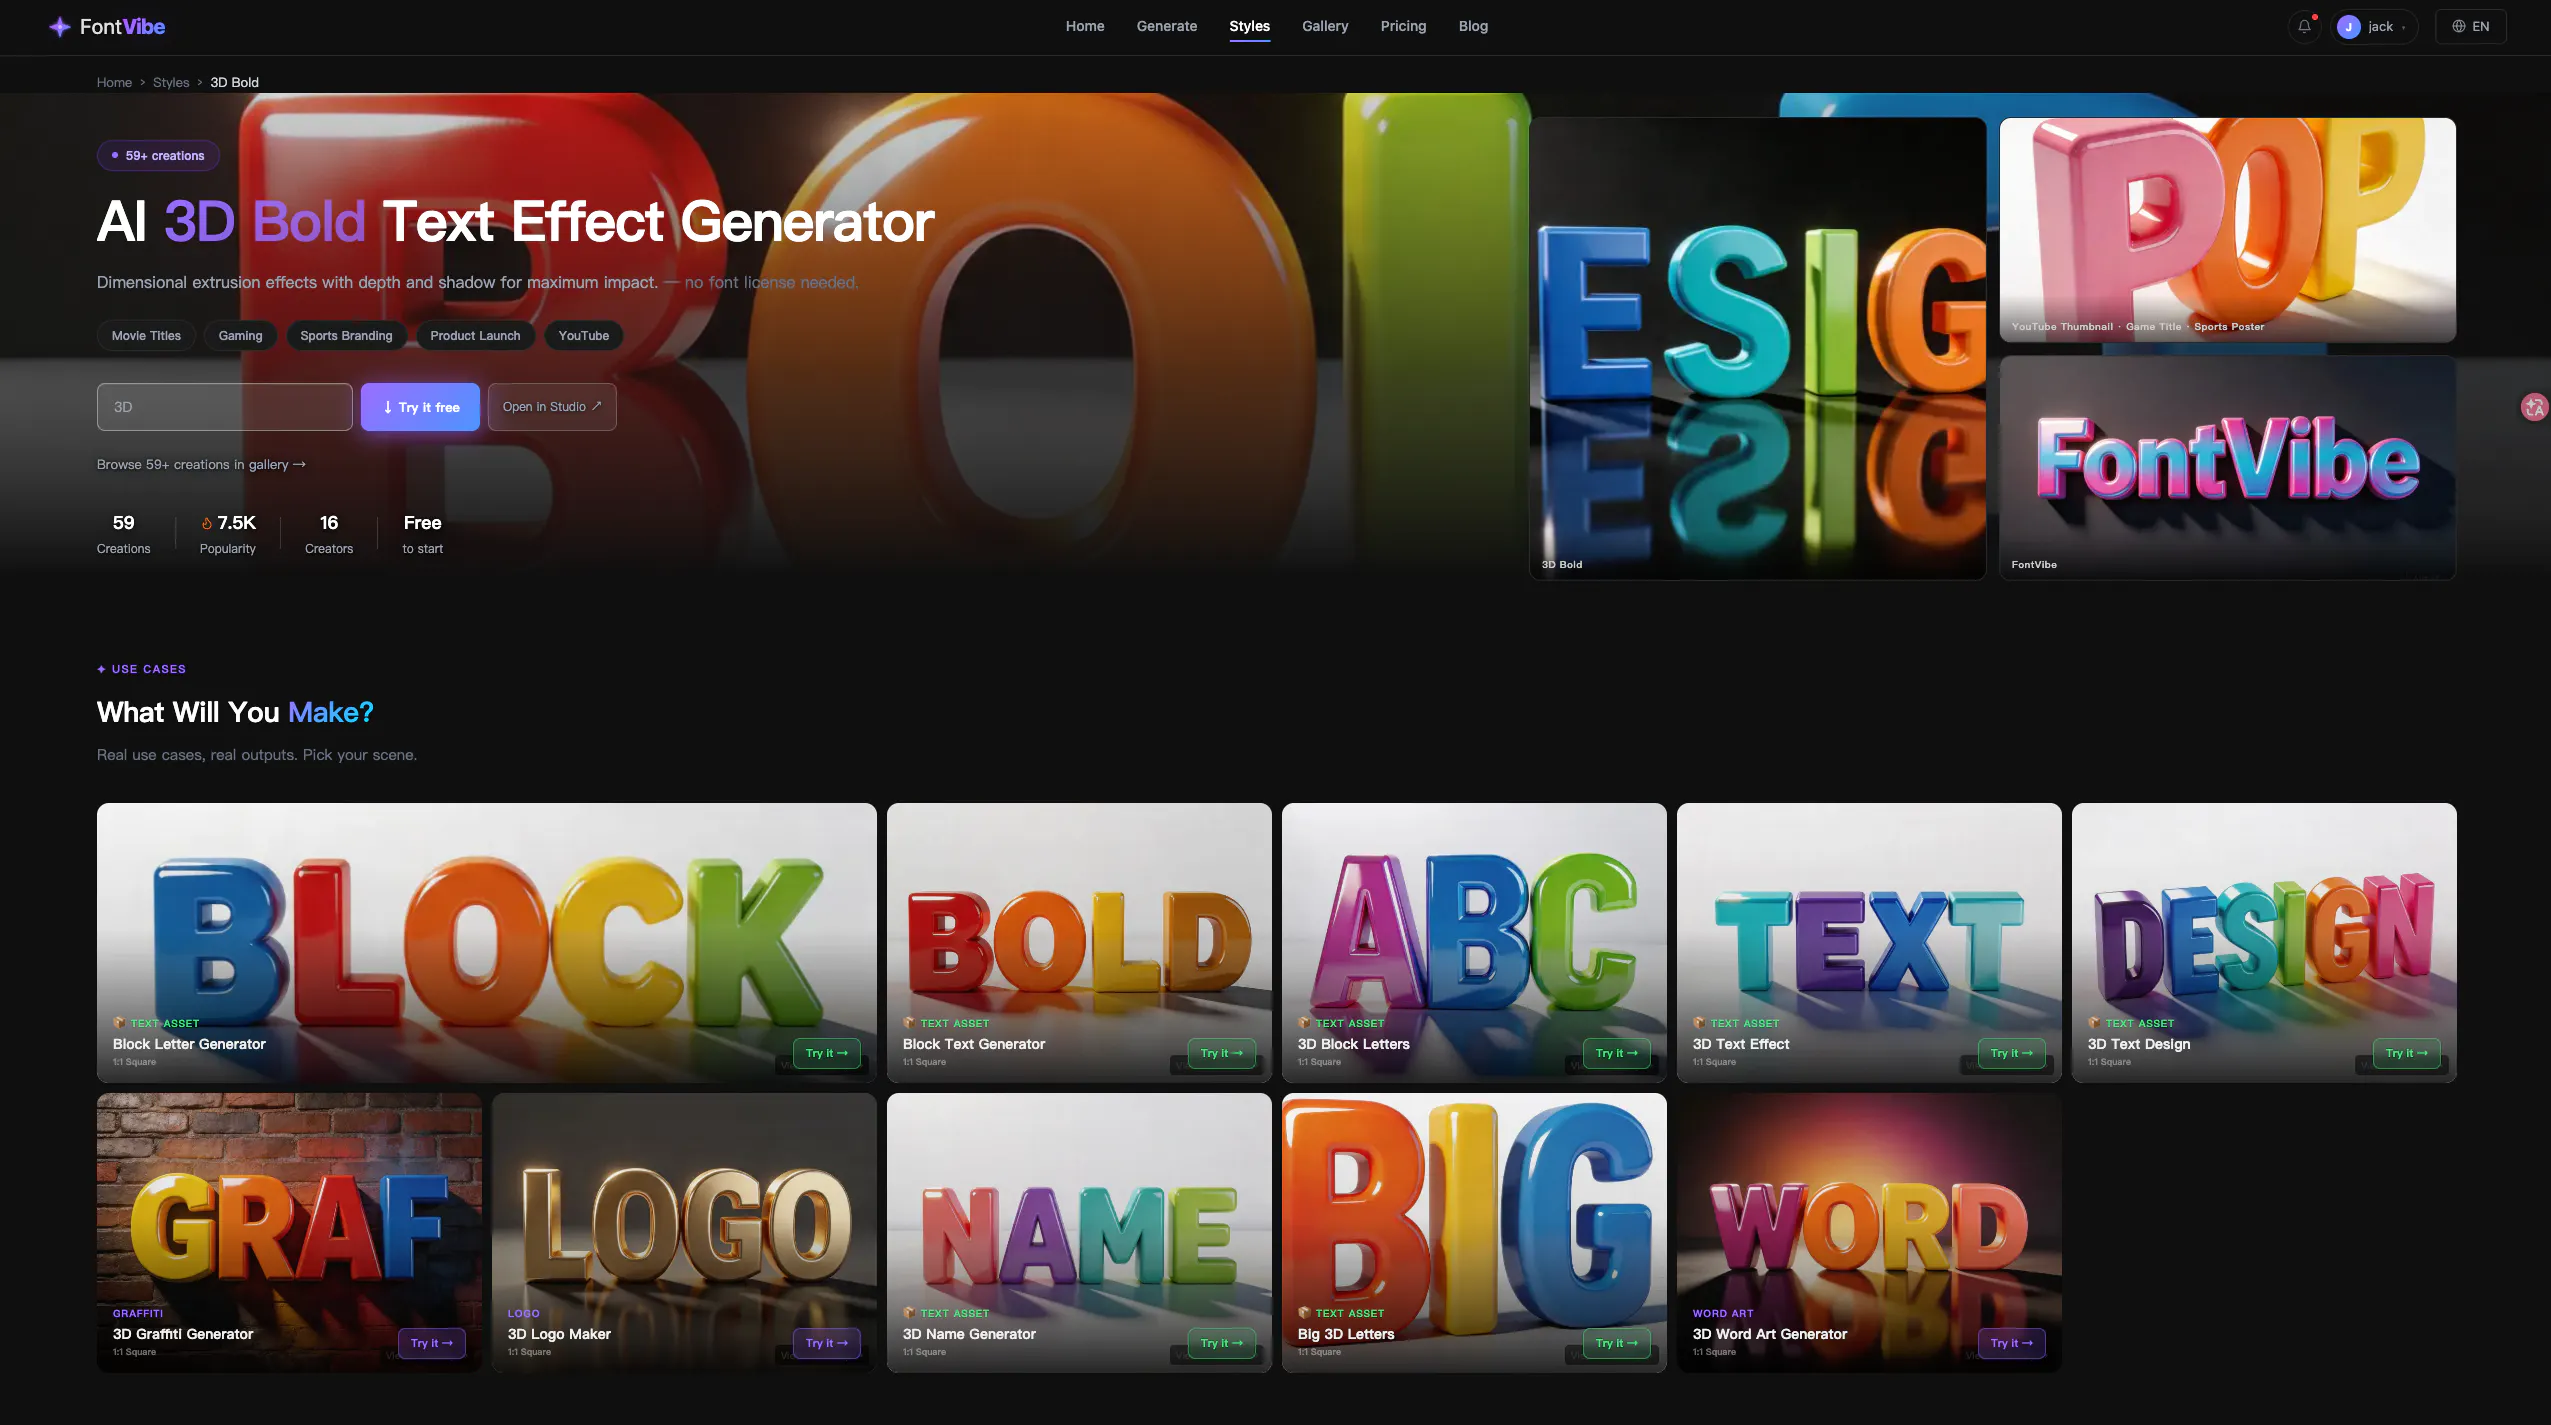The height and width of the screenshot is (1425, 2551).
Task: Click the Text Asset icon on 3D Block Letters
Action: click(x=1304, y=1023)
